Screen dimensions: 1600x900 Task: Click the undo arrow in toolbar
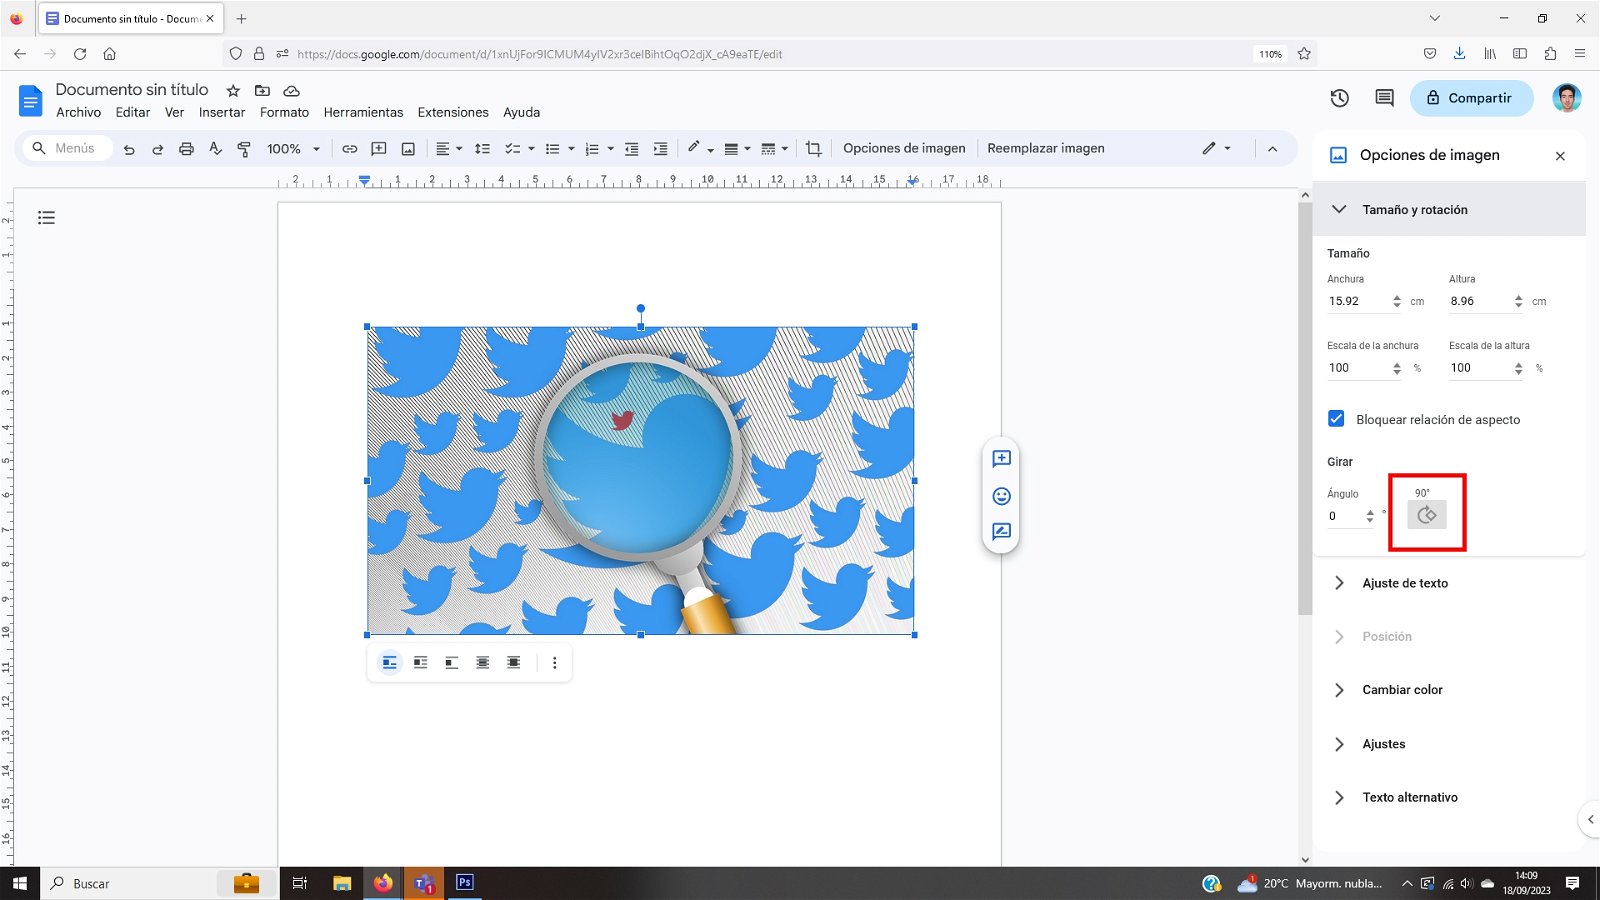pos(129,149)
